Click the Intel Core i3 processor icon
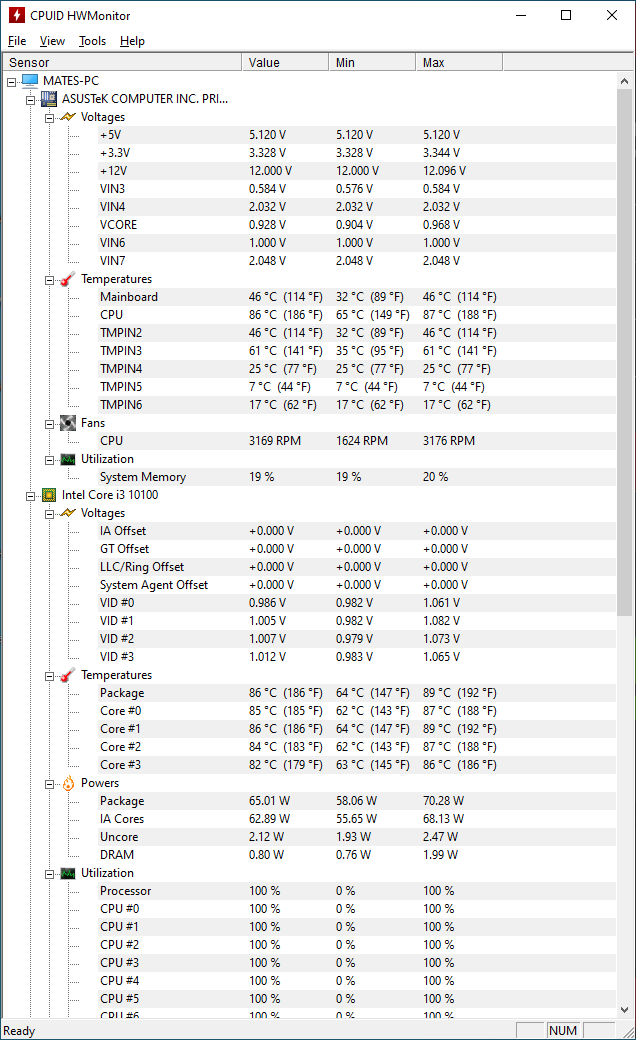This screenshot has height=1040, width=636. coord(48,495)
